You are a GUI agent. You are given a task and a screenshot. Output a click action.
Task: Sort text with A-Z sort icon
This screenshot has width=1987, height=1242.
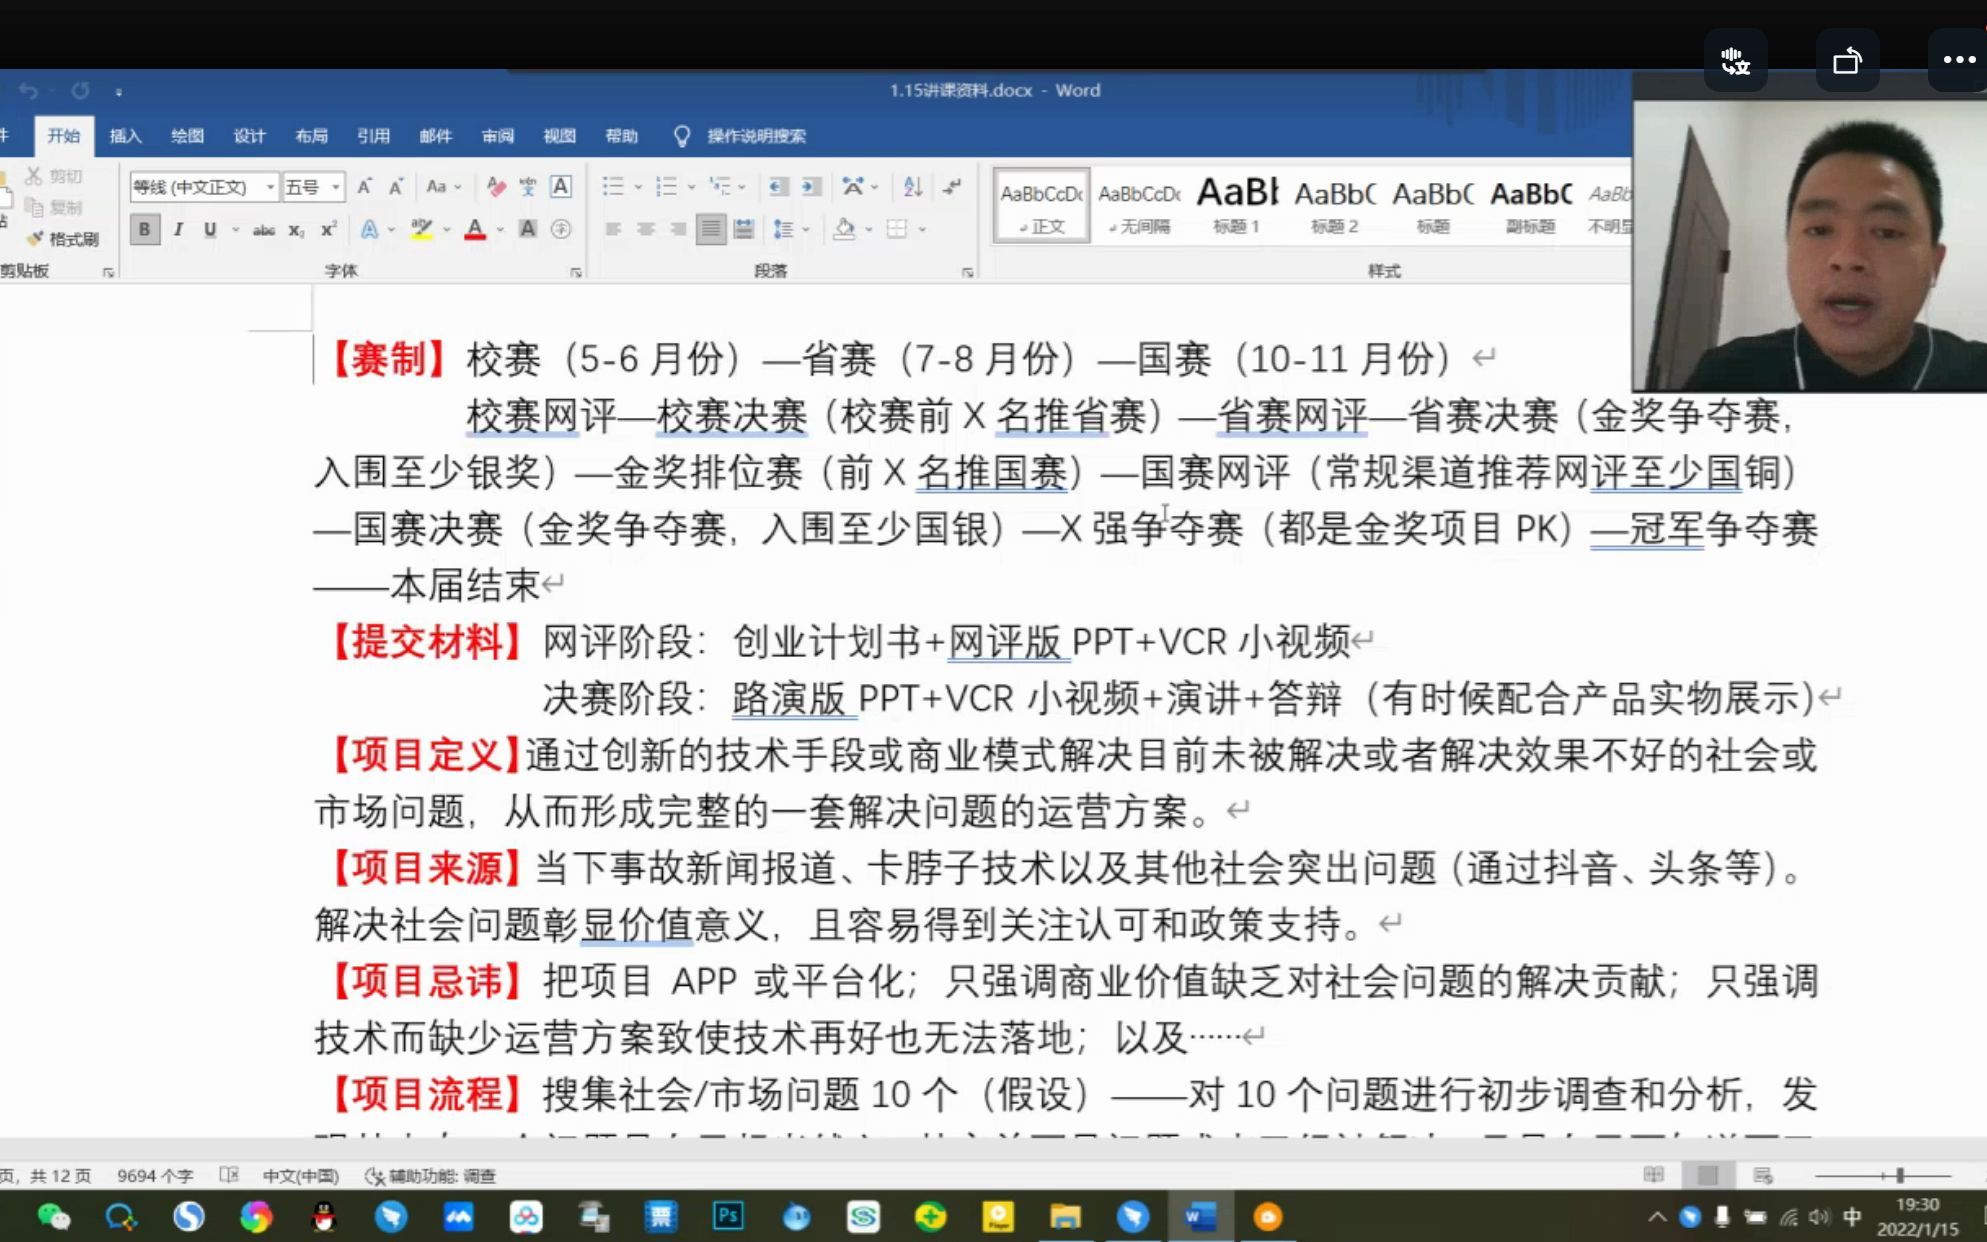(912, 186)
